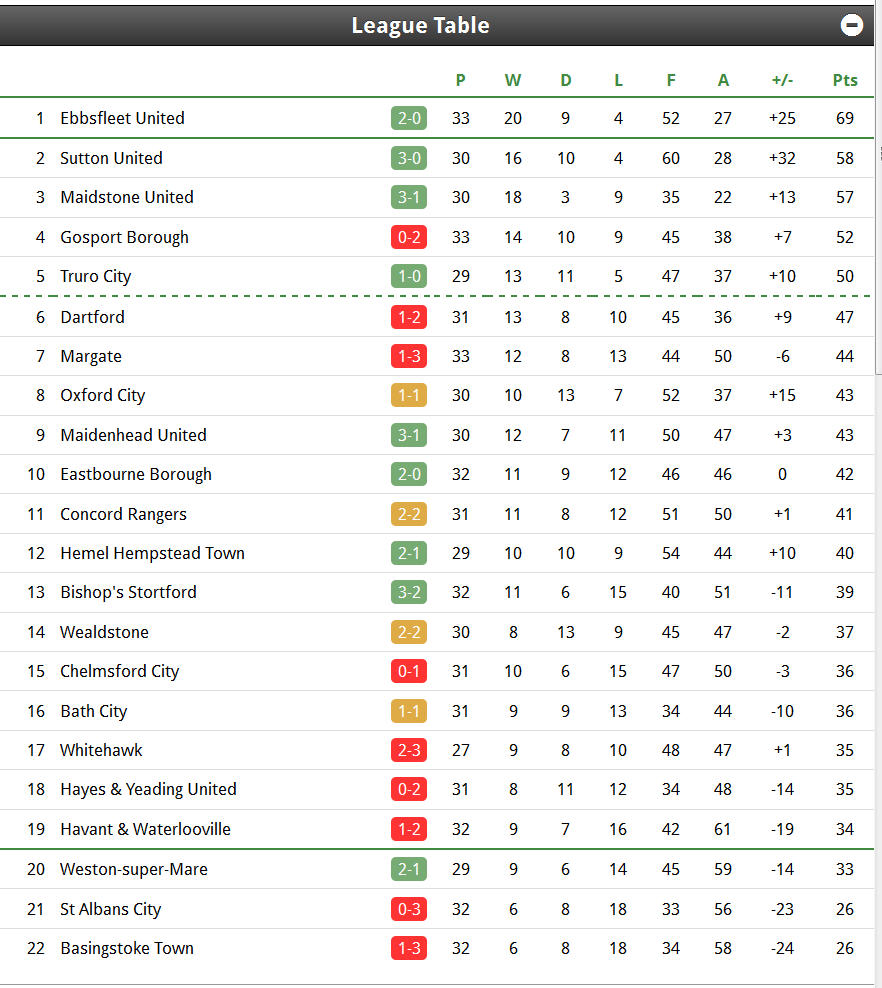Click Whitehawk's red 2-3 result badge
The image size is (882, 988).
(x=409, y=750)
